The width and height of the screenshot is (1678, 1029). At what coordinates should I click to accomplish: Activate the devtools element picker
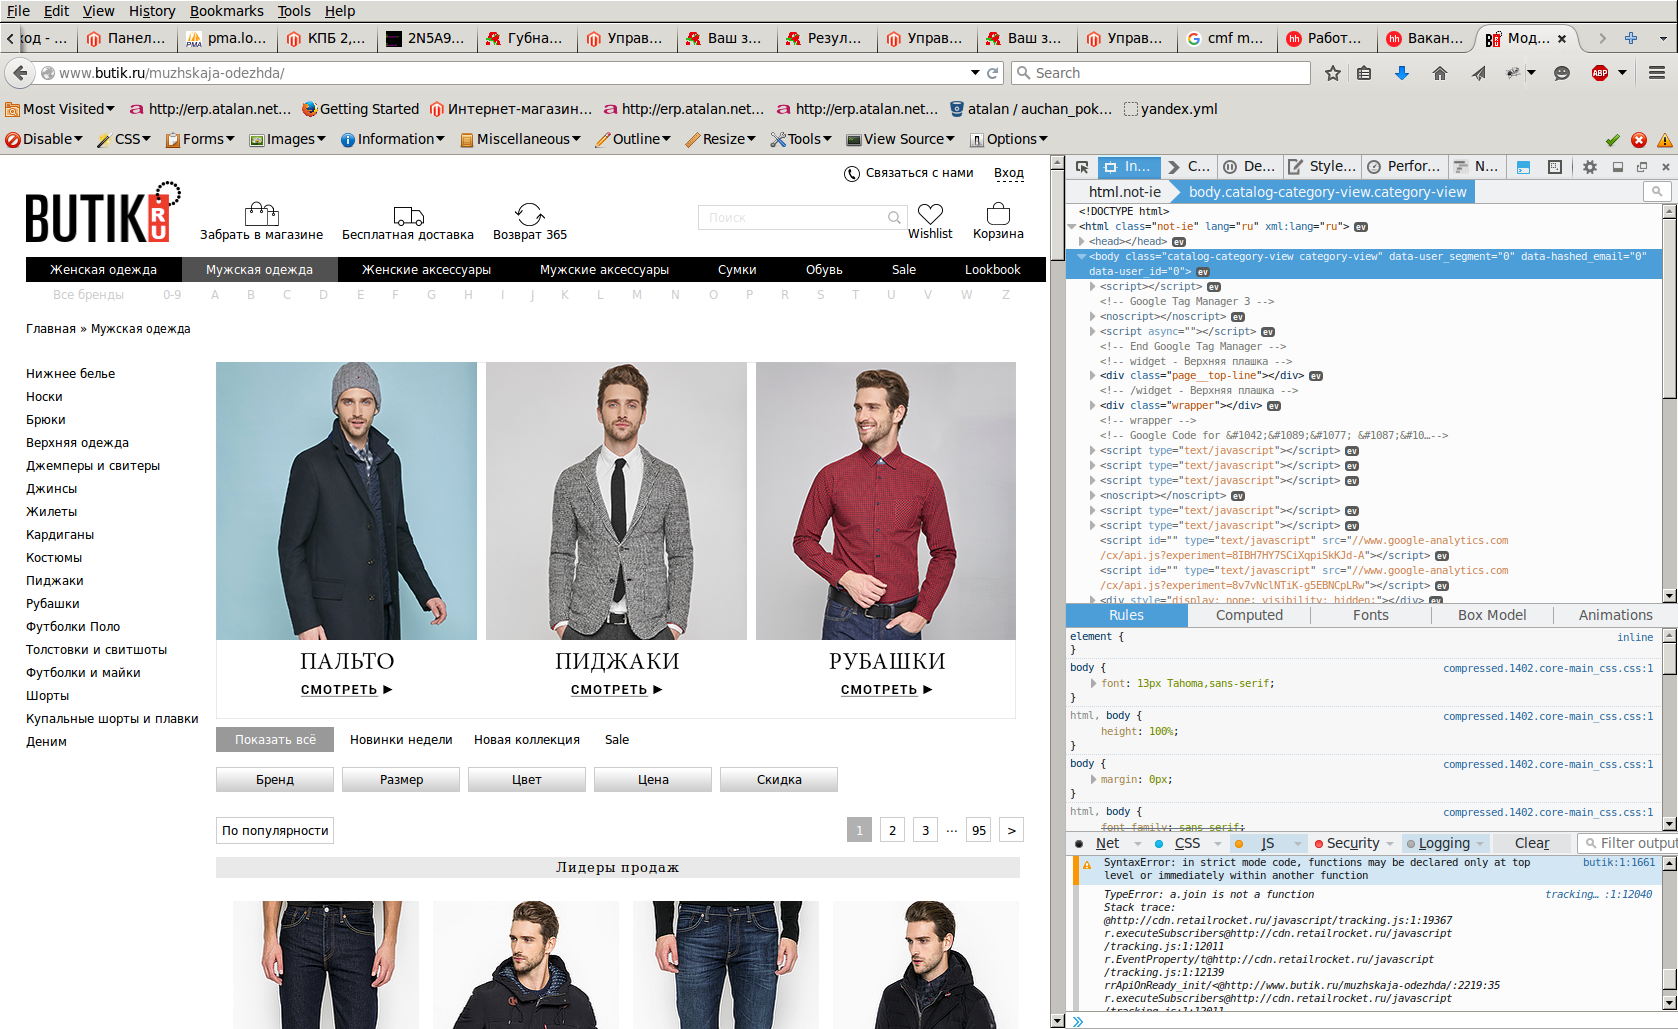(x=1082, y=167)
